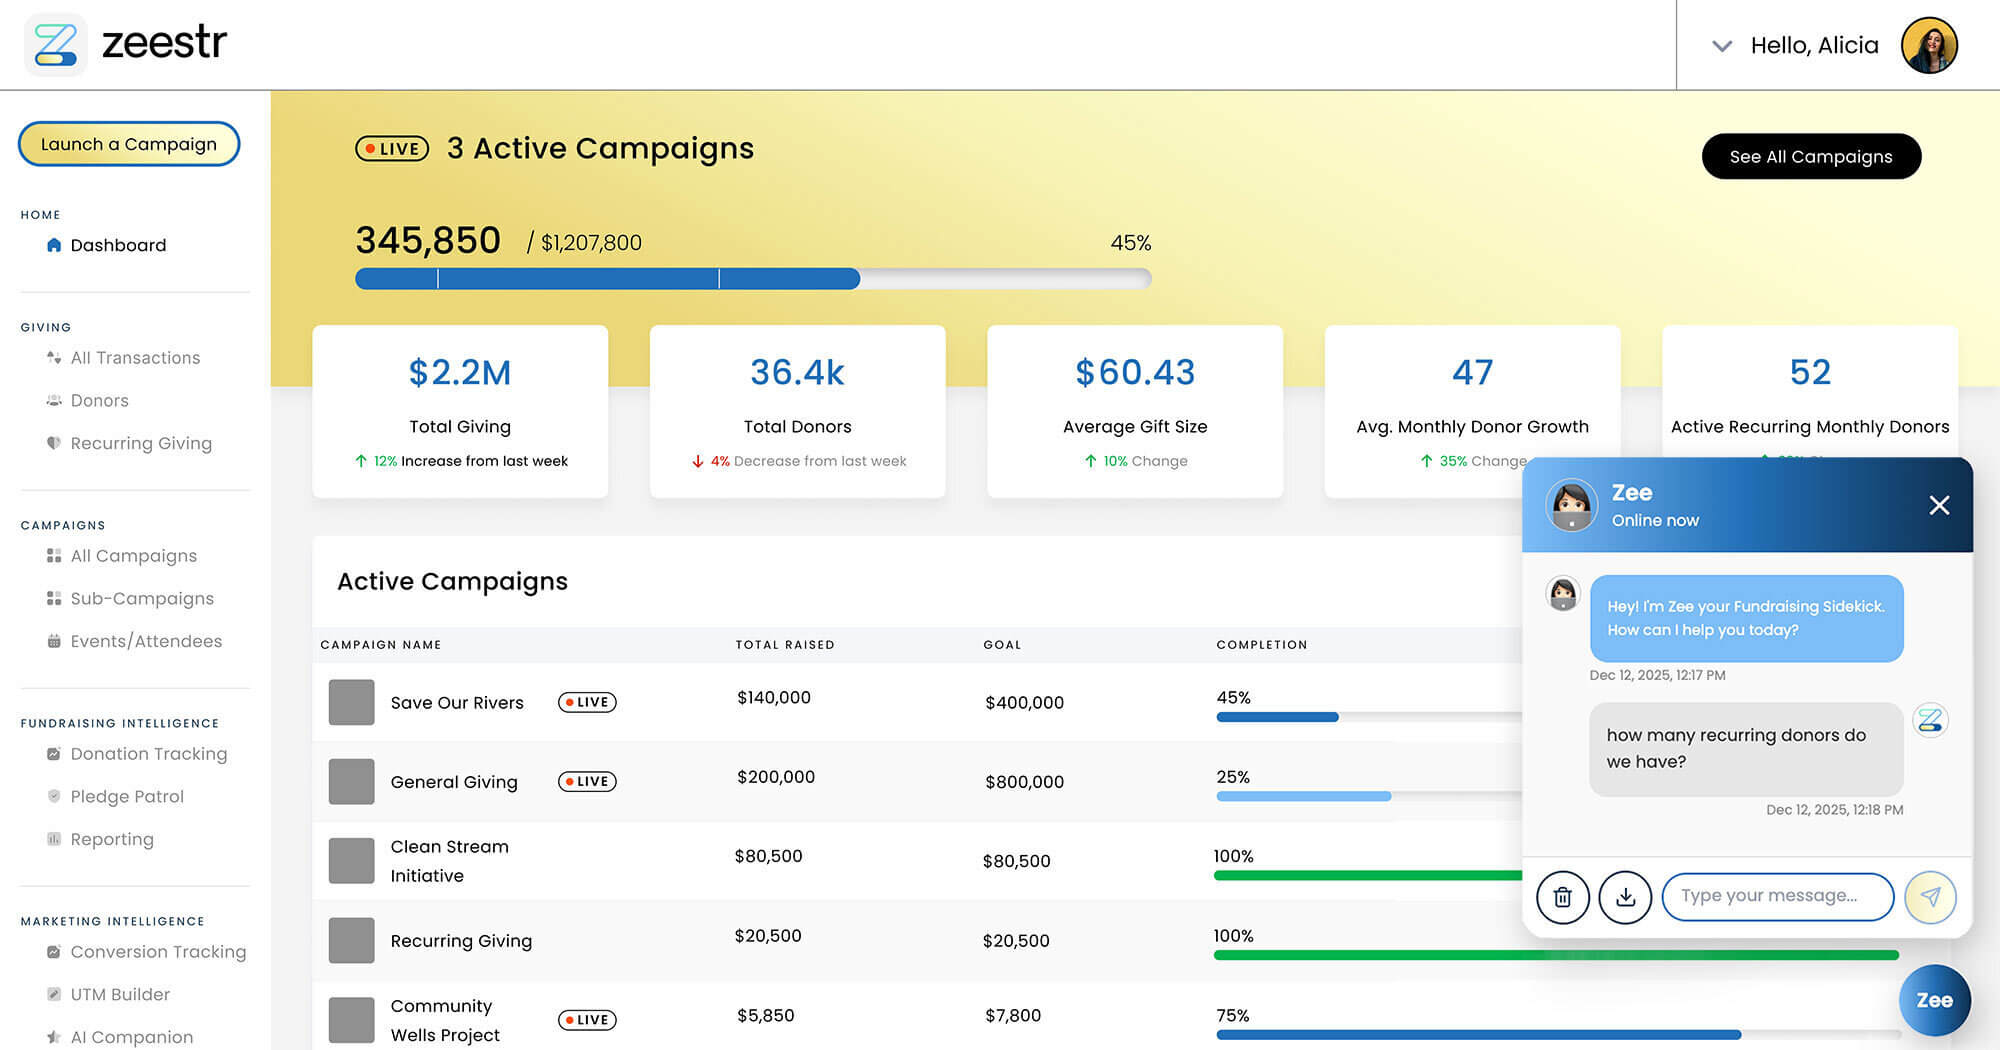Click the zeestr logo
The image size is (2000, 1050).
pyautogui.click(x=130, y=44)
